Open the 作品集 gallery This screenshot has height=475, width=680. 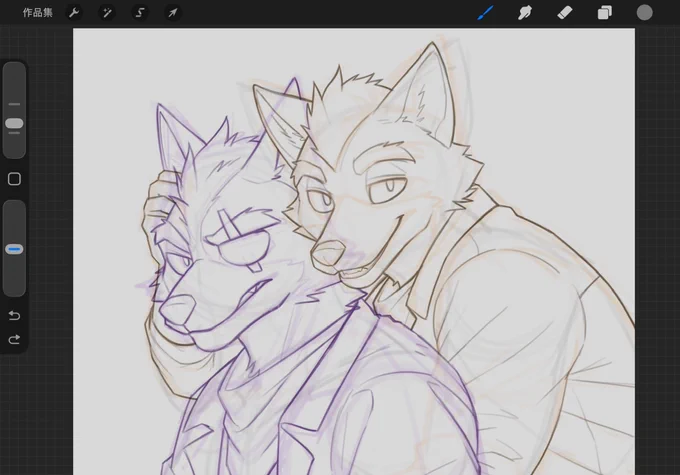tap(38, 13)
